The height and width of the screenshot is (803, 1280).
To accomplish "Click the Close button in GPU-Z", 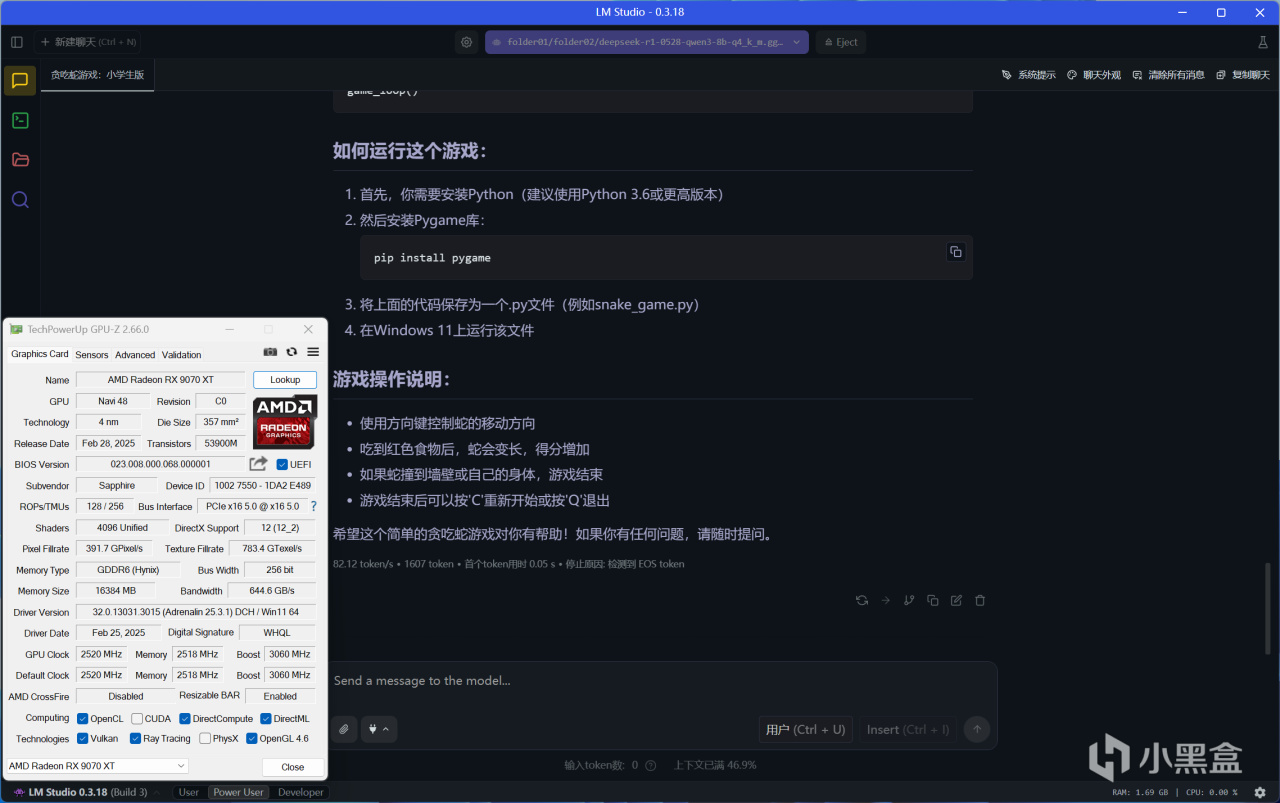I will click(293, 767).
